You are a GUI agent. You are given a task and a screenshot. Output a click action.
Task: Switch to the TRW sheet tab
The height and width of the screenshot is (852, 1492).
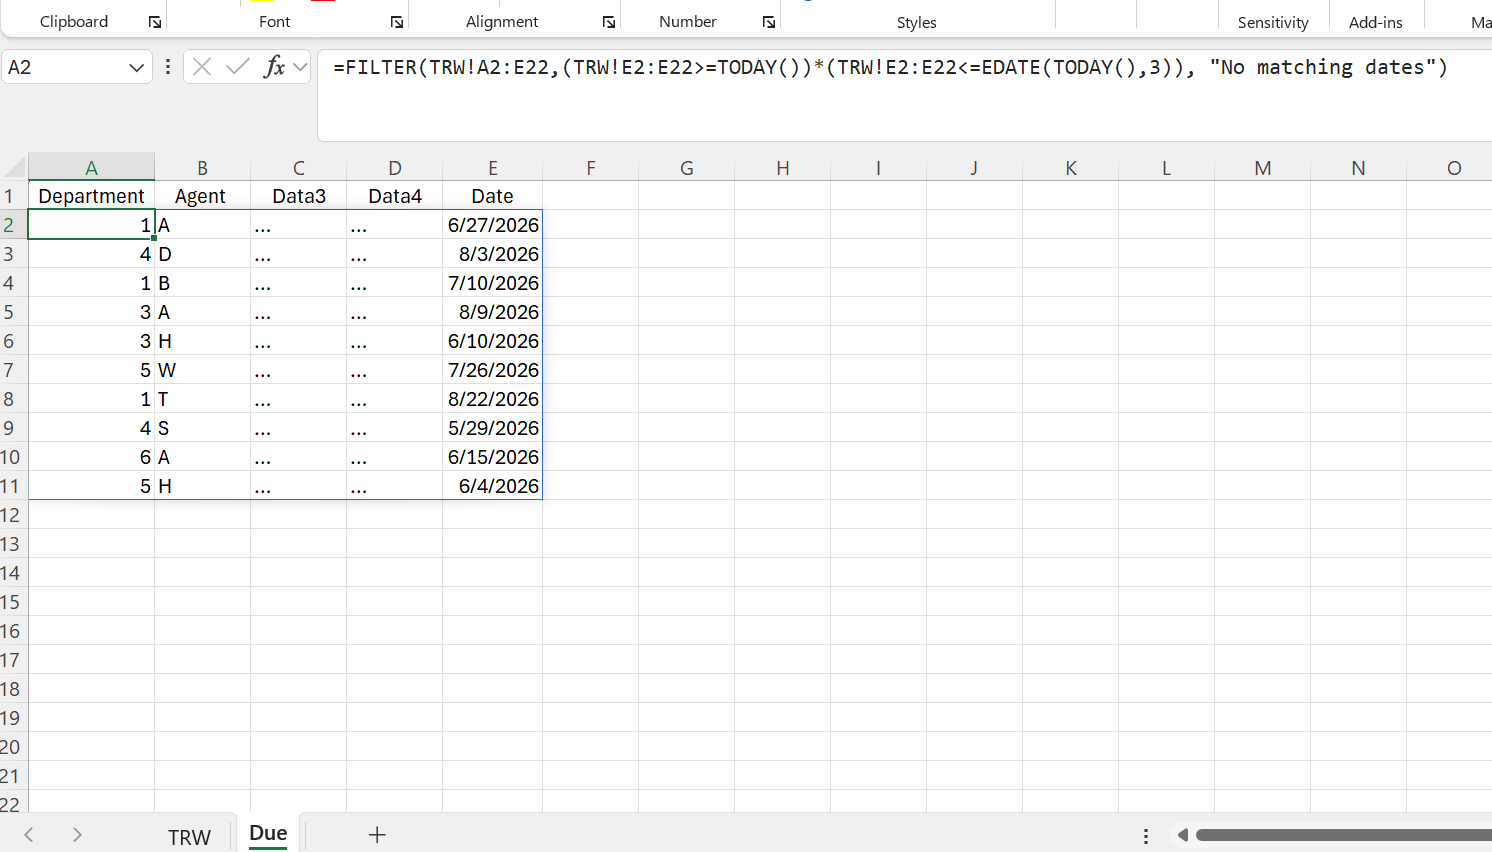pyautogui.click(x=189, y=837)
